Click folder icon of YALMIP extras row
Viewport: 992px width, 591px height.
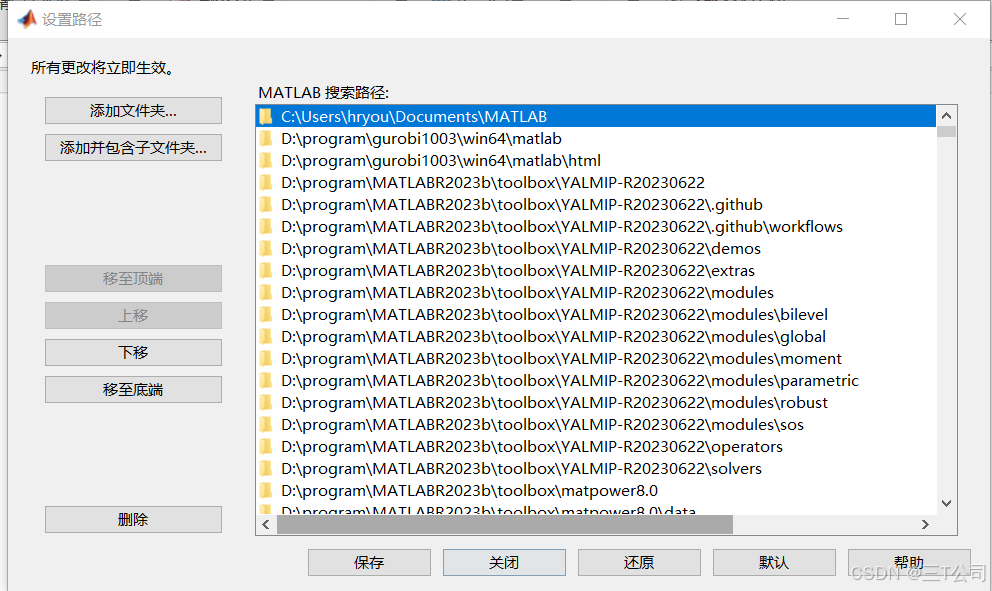[266, 271]
